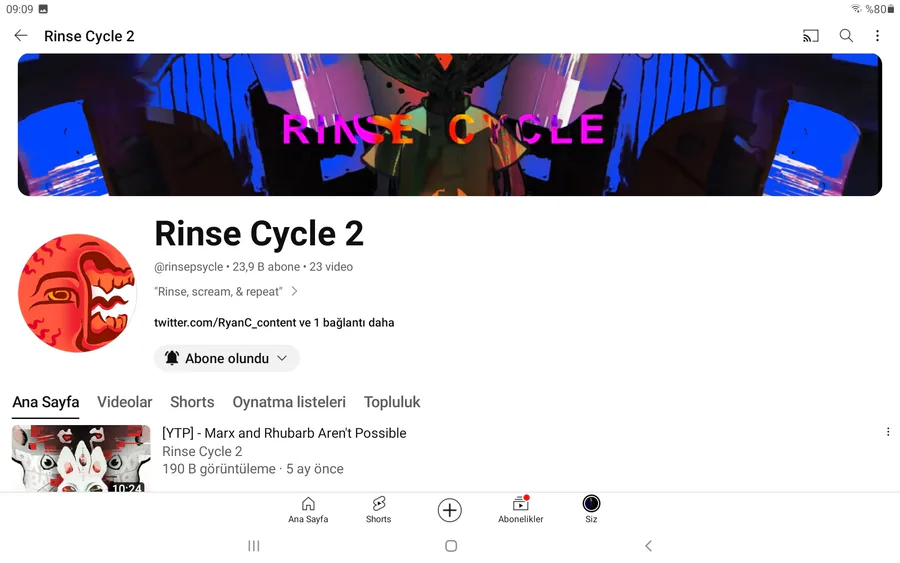Open the Cast to device icon
Screen dimensions: 900x563
click(810, 36)
